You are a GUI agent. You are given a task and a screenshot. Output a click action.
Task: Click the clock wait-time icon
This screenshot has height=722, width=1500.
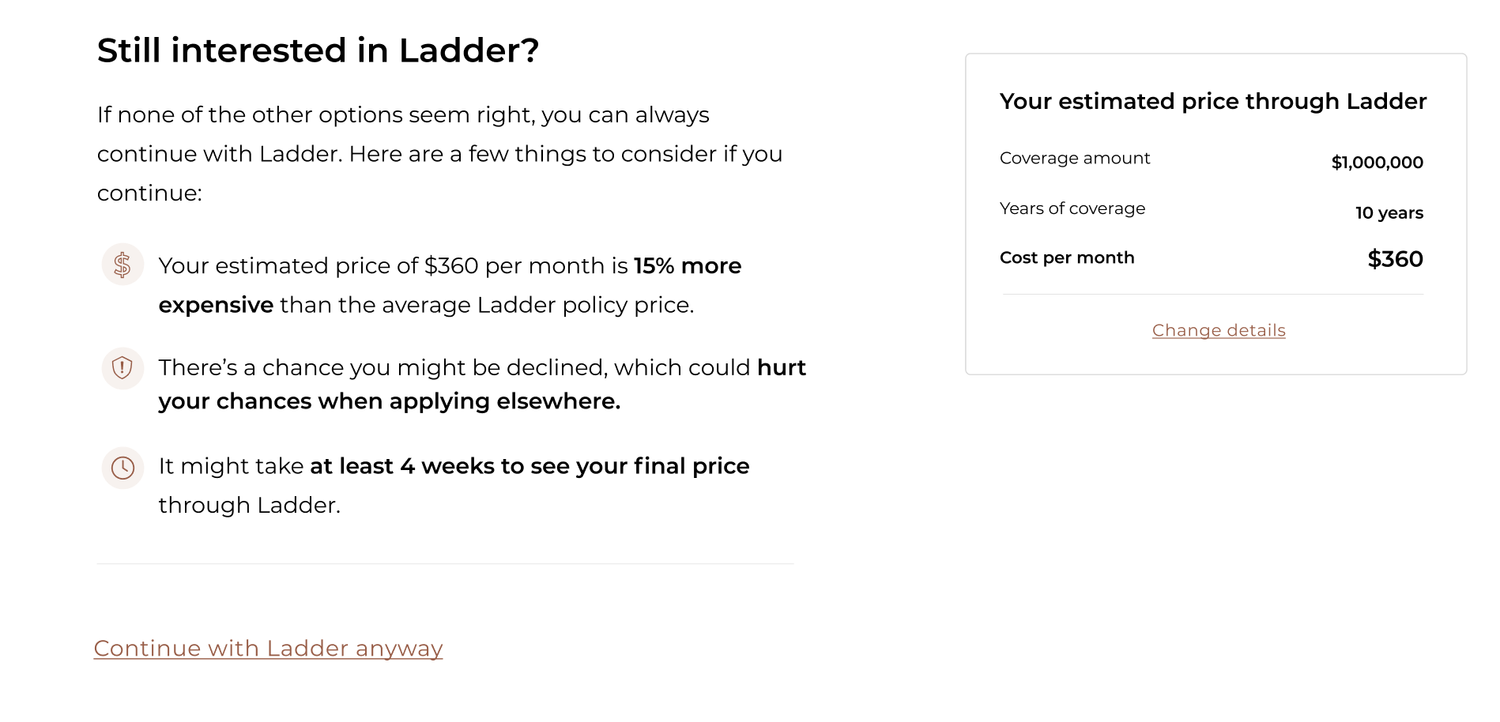[122, 467]
